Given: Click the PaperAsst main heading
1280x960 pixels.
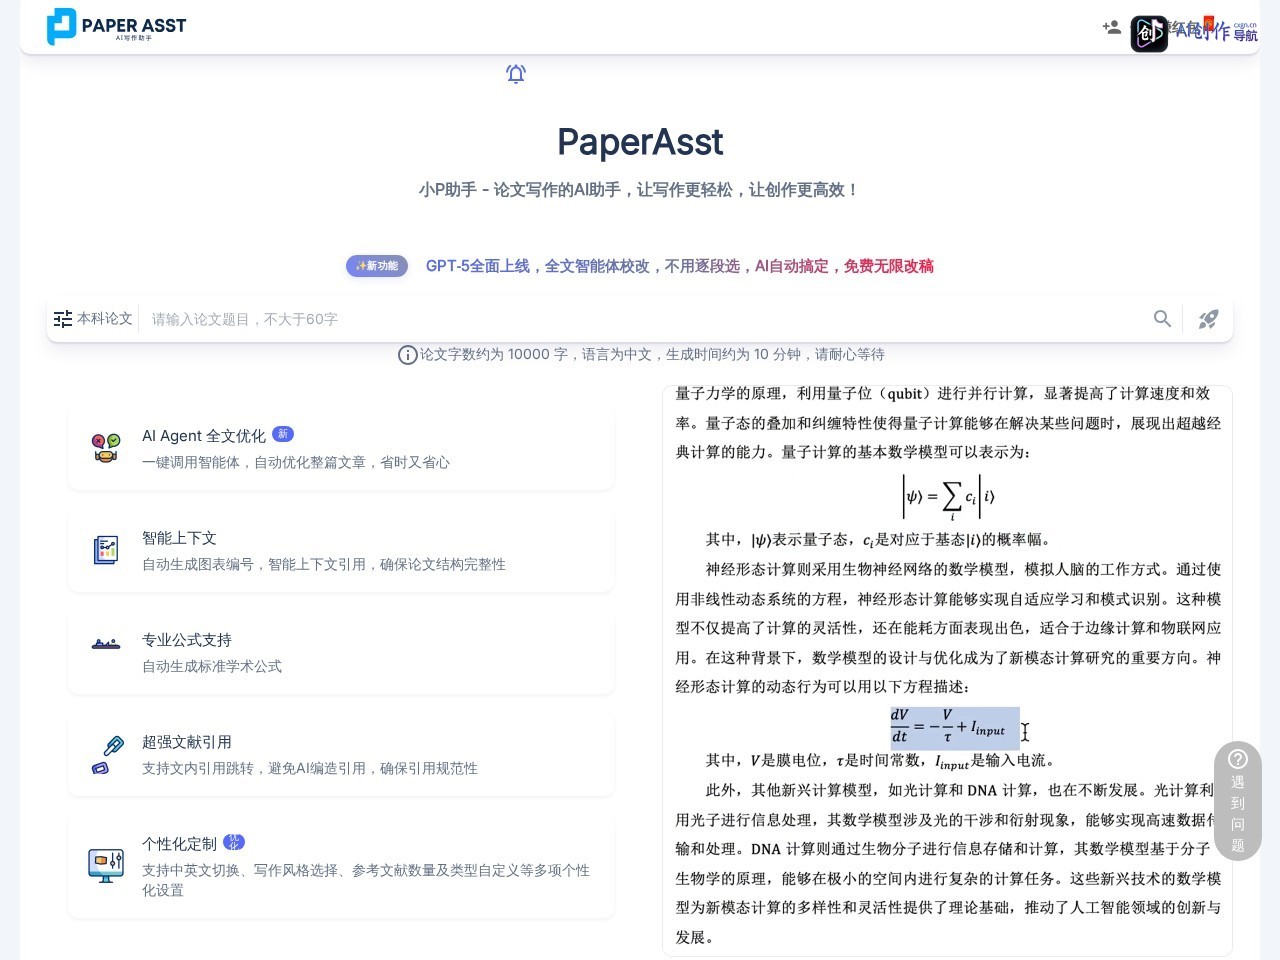Looking at the screenshot, I should 640,142.
